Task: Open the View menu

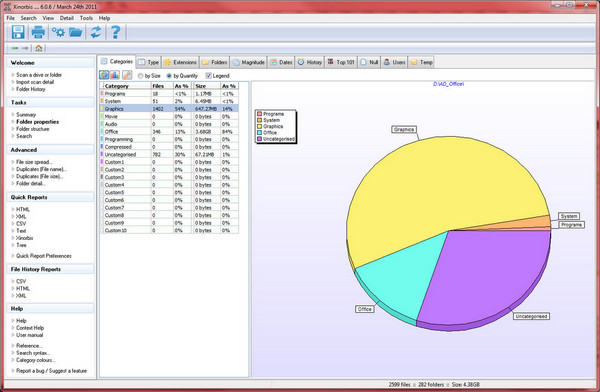Action: 48,18
